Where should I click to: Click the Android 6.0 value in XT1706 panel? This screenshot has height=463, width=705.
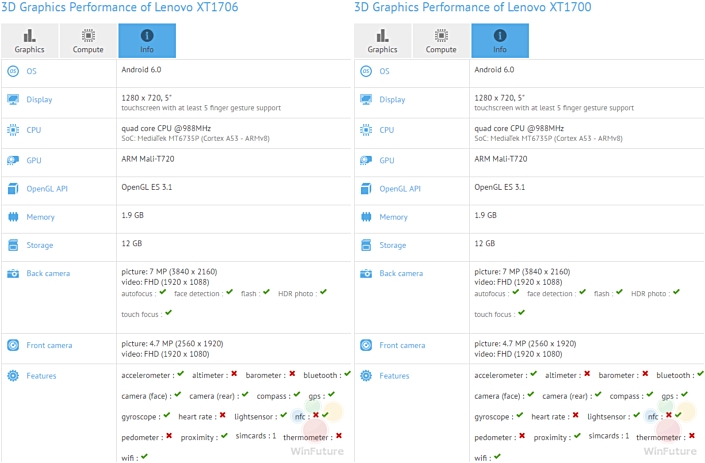coord(141,70)
